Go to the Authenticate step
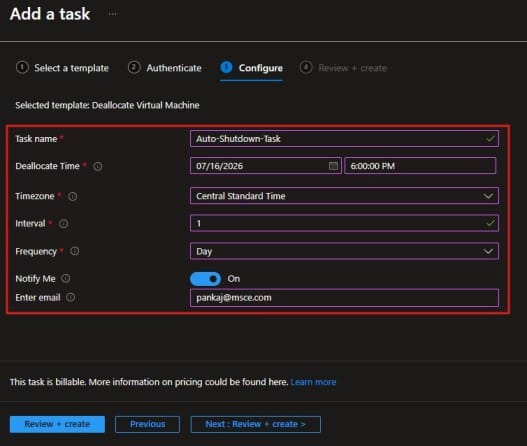The image size is (527, 446). pyautogui.click(x=165, y=68)
